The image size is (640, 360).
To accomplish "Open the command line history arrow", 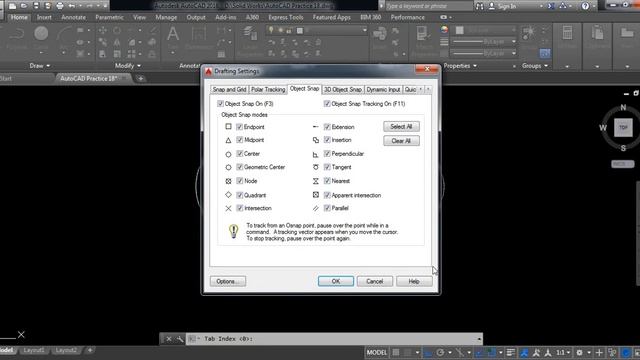I will 479,339.
